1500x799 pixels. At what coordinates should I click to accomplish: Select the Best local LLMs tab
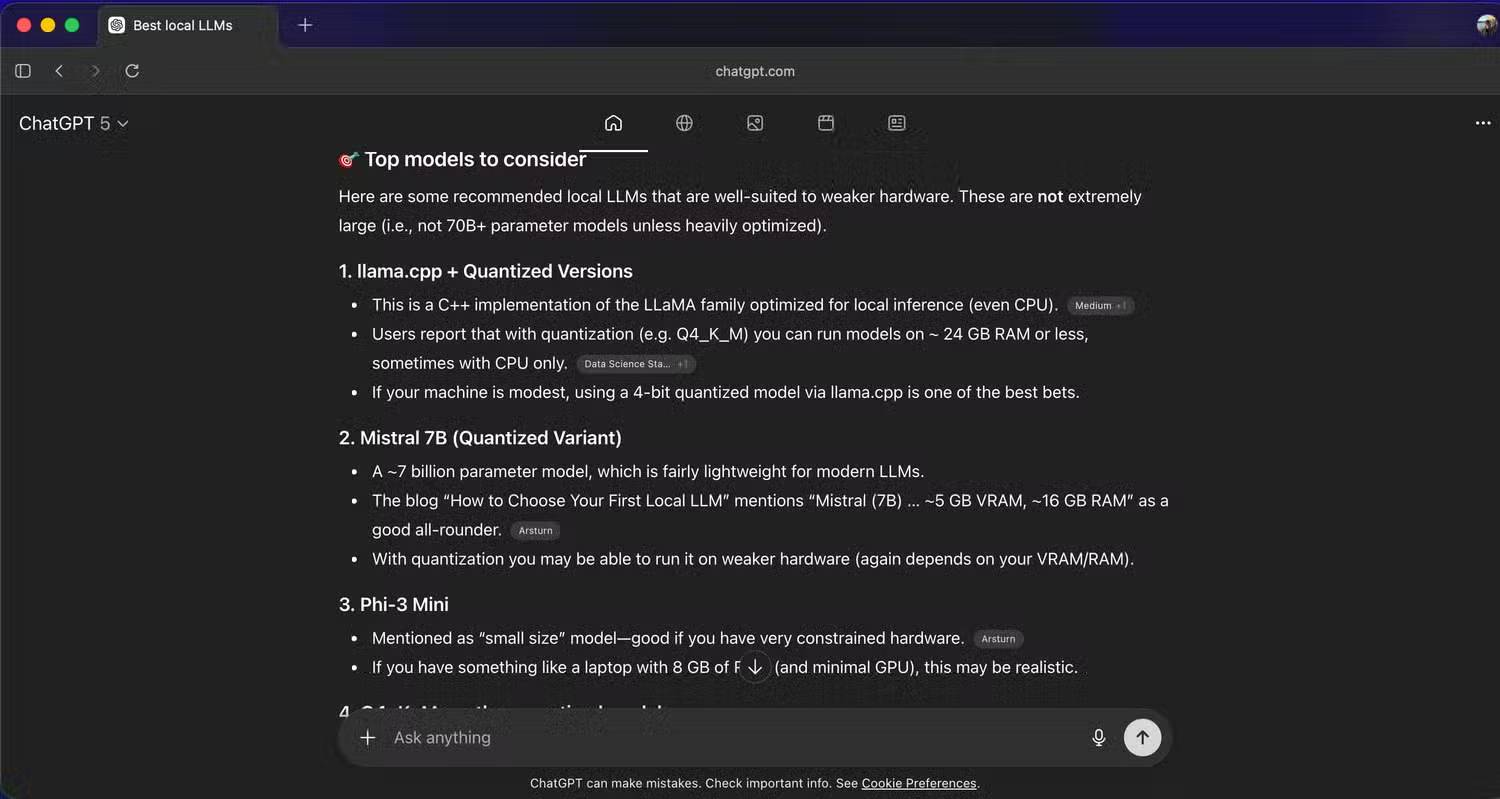tap(182, 25)
